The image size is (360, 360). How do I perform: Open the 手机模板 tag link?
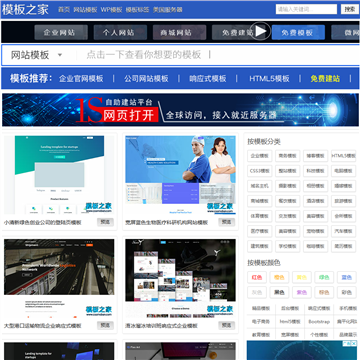[x=348, y=309]
